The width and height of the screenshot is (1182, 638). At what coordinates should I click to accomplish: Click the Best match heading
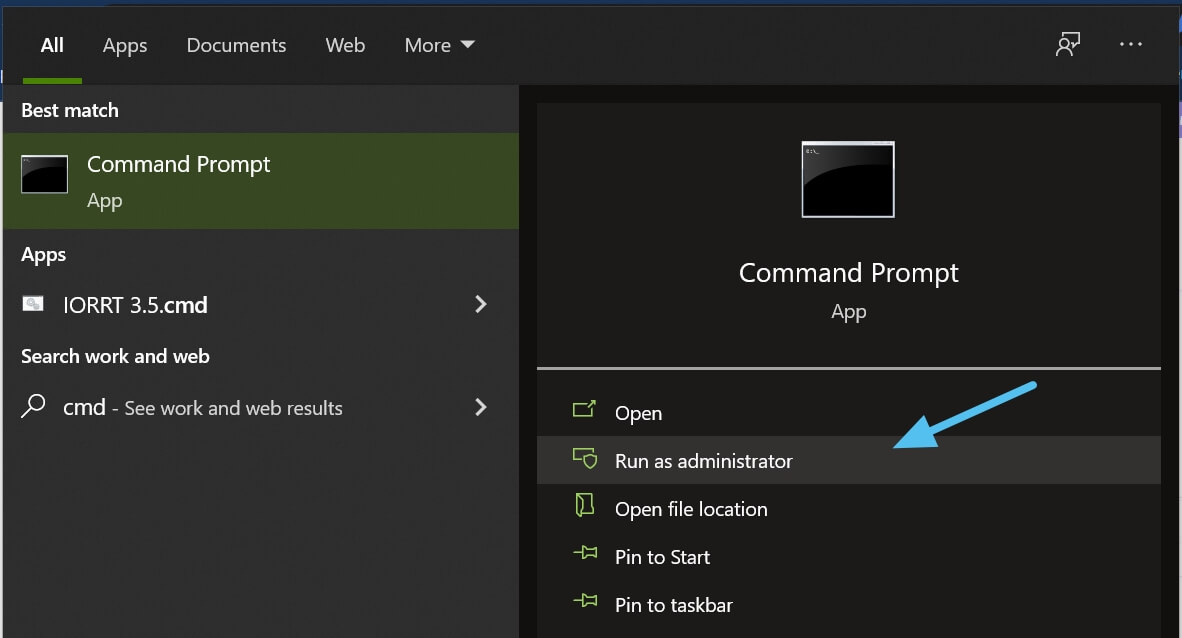70,110
